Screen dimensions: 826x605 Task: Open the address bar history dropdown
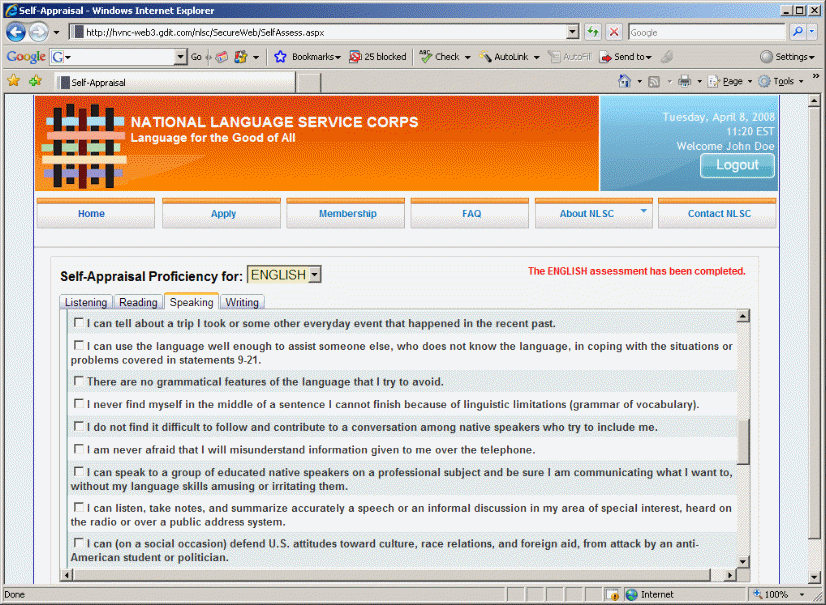[573, 32]
